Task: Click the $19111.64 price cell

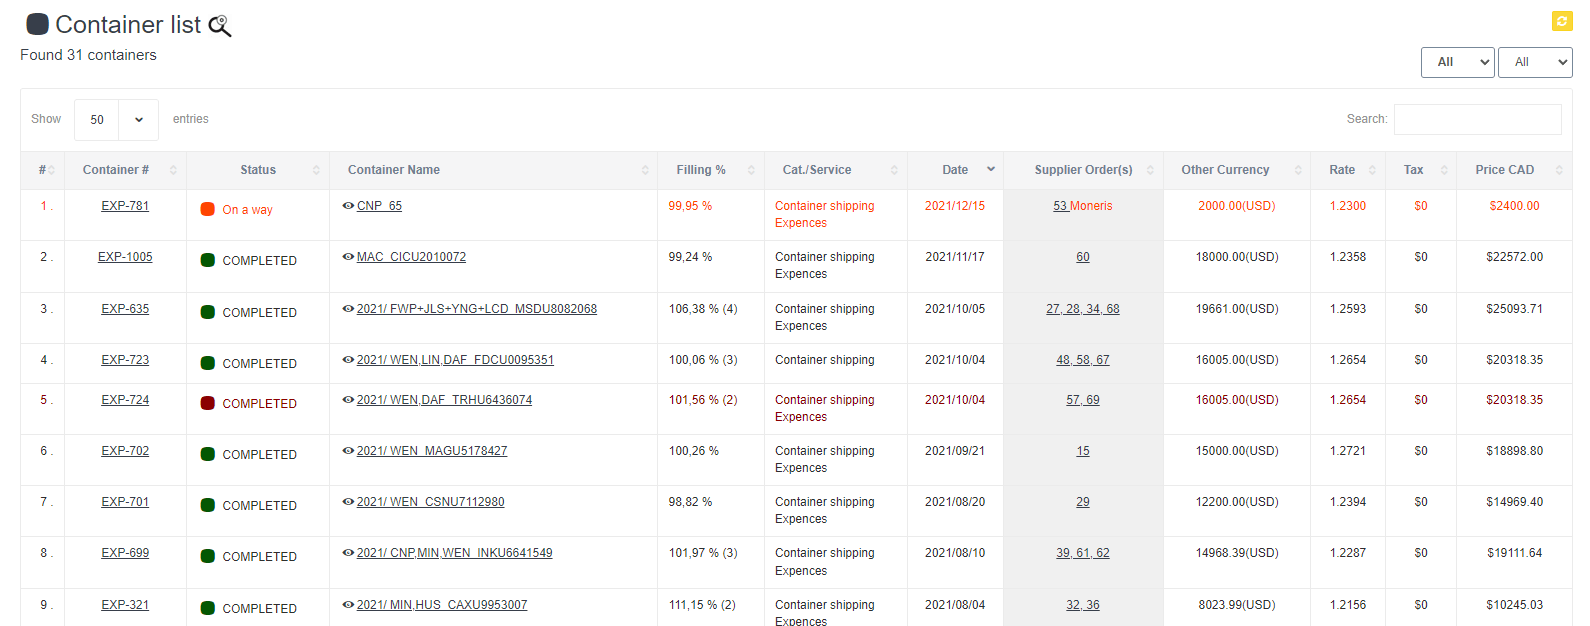Action: pyautogui.click(x=1514, y=553)
